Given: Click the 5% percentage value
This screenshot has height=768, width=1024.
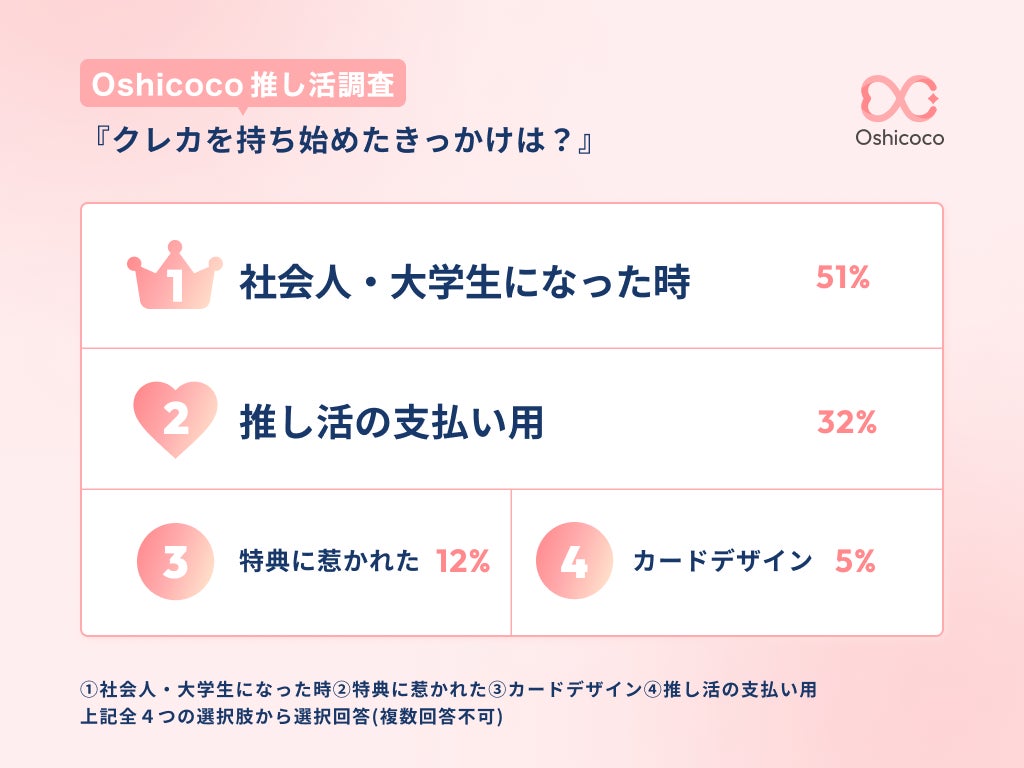Looking at the screenshot, I should pos(854,562).
